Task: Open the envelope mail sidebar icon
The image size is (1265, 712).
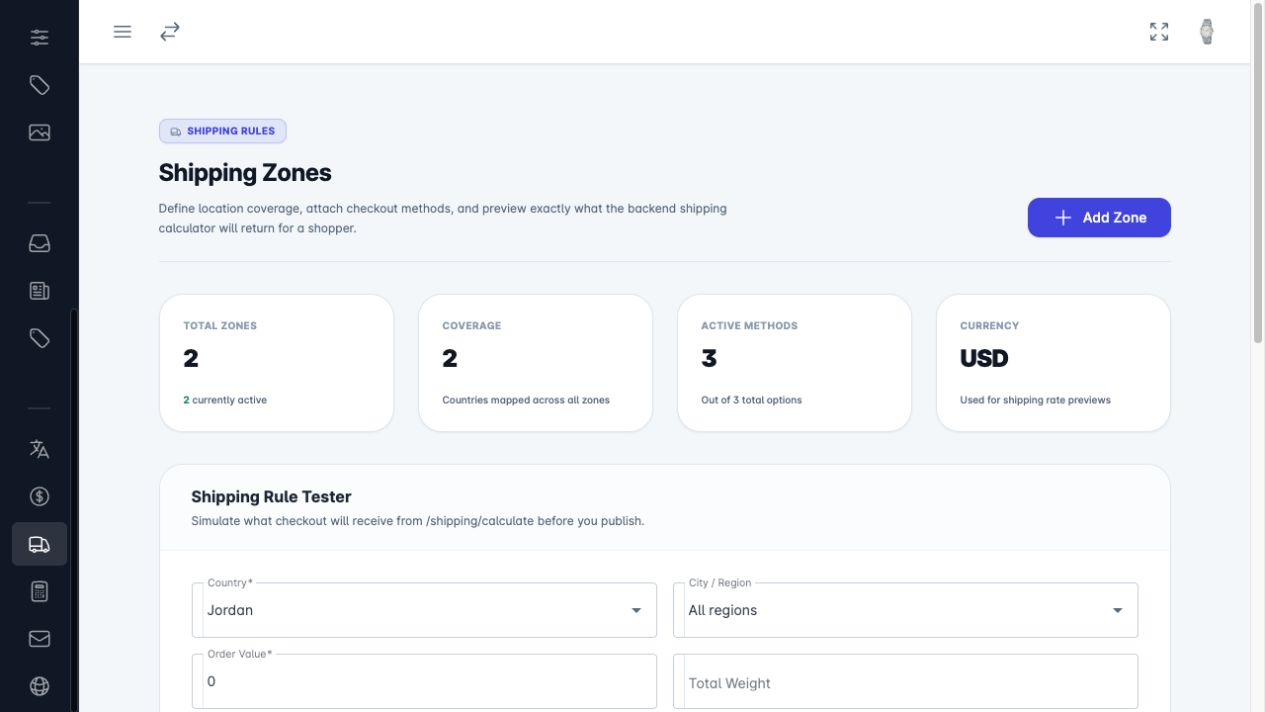Action: pos(39,638)
